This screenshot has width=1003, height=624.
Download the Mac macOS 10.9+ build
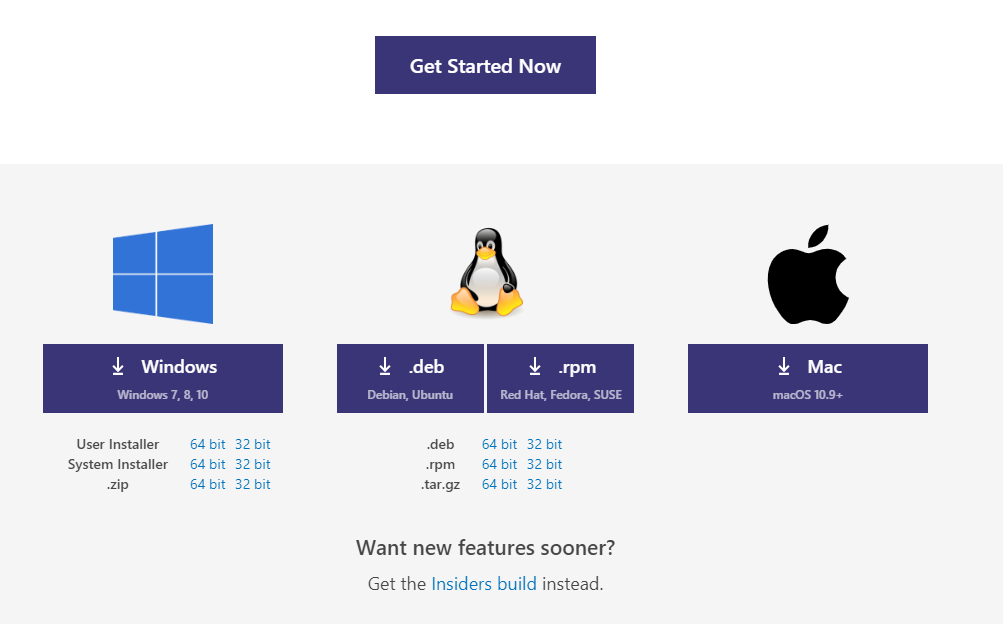808,378
